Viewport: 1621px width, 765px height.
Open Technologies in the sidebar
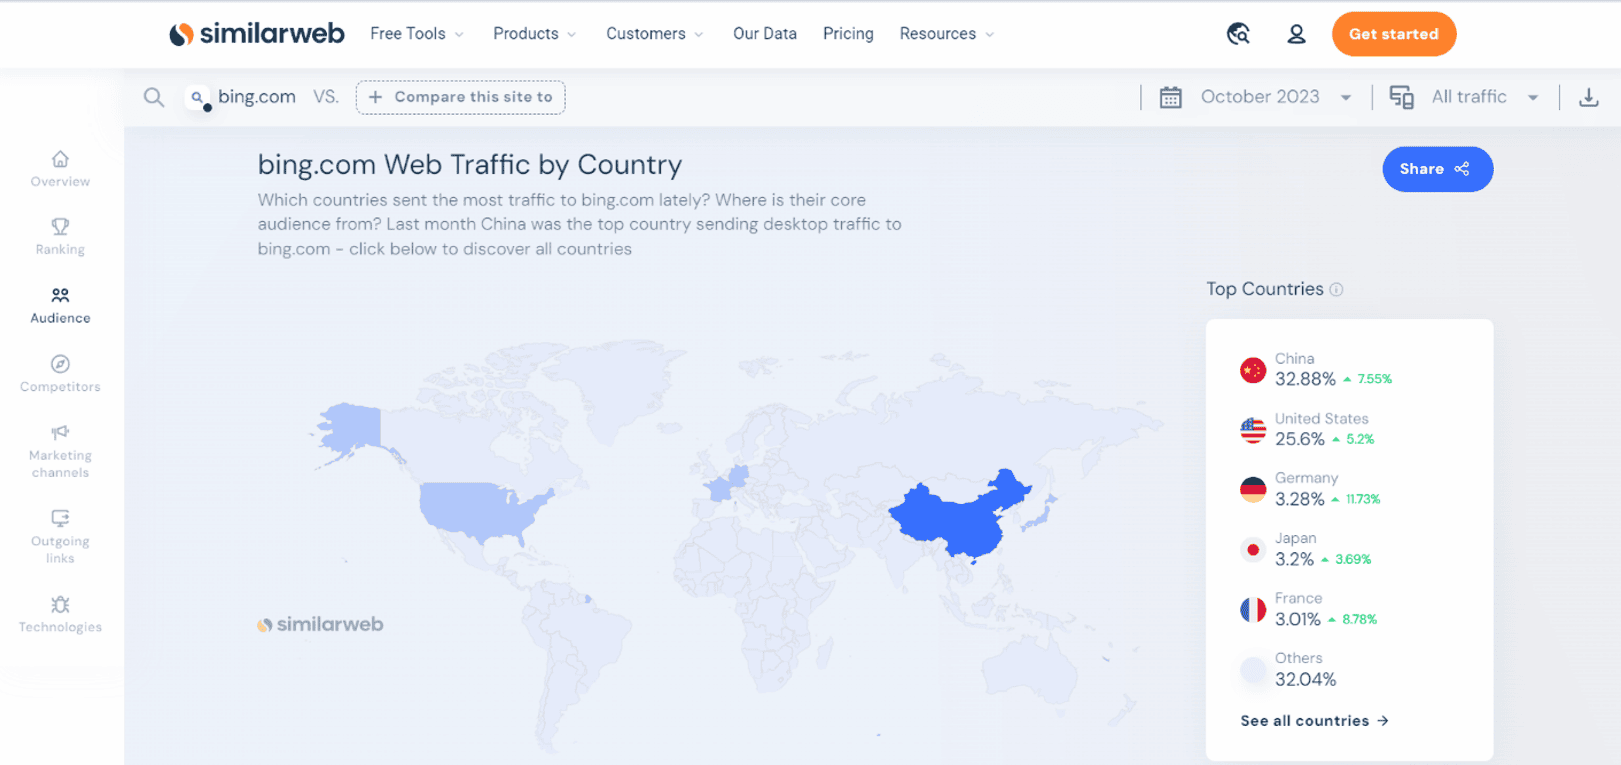point(60,614)
